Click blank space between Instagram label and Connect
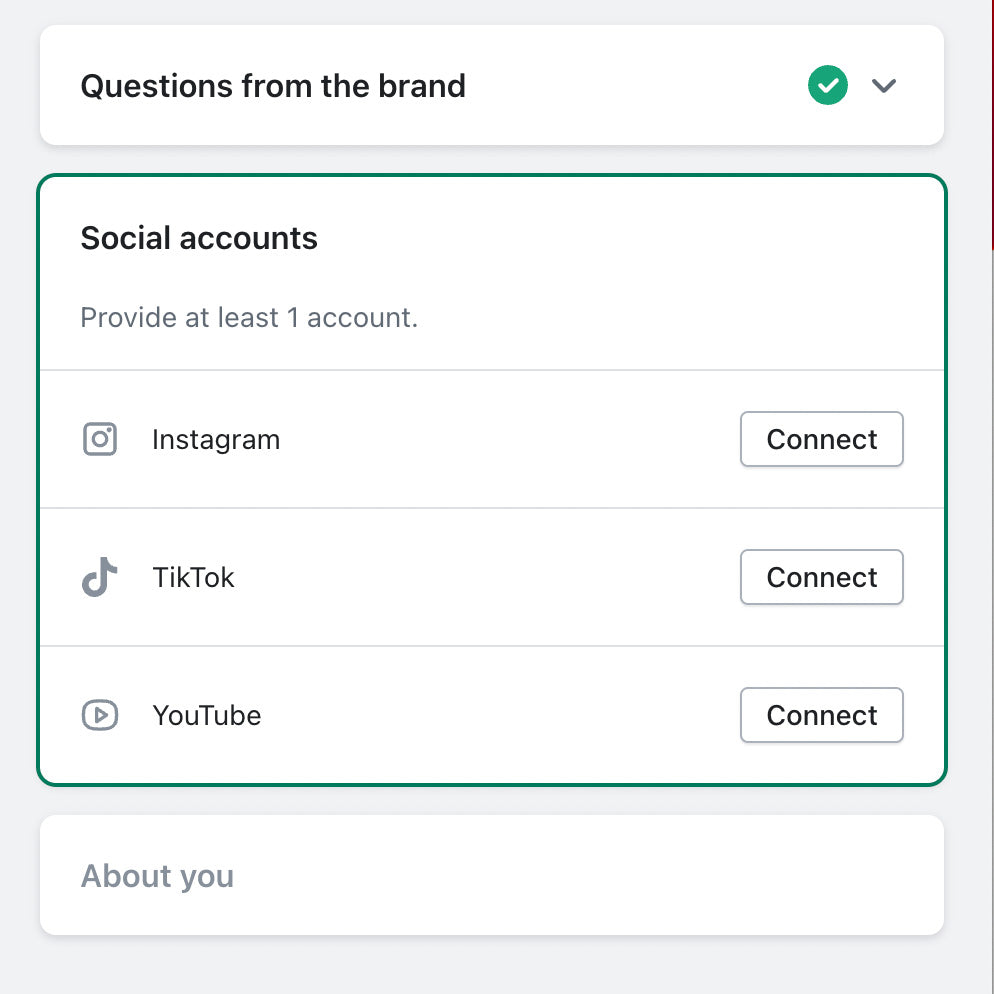Viewport: 994px width, 994px height. click(510, 439)
